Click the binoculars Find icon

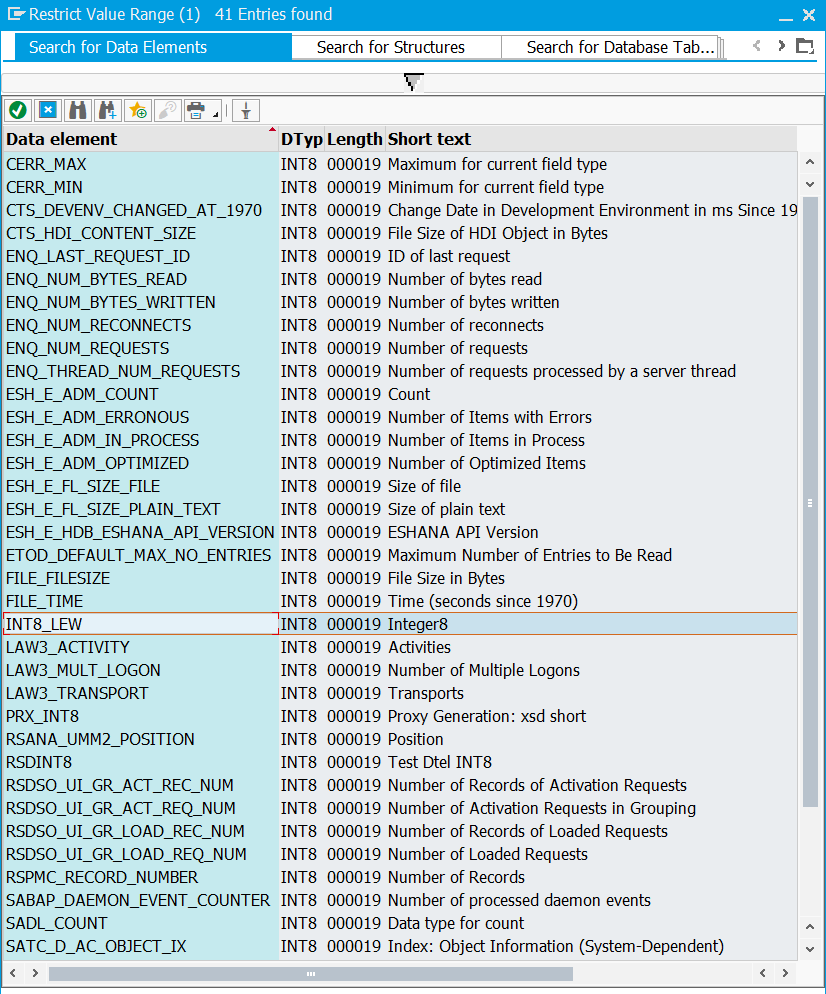(77, 110)
